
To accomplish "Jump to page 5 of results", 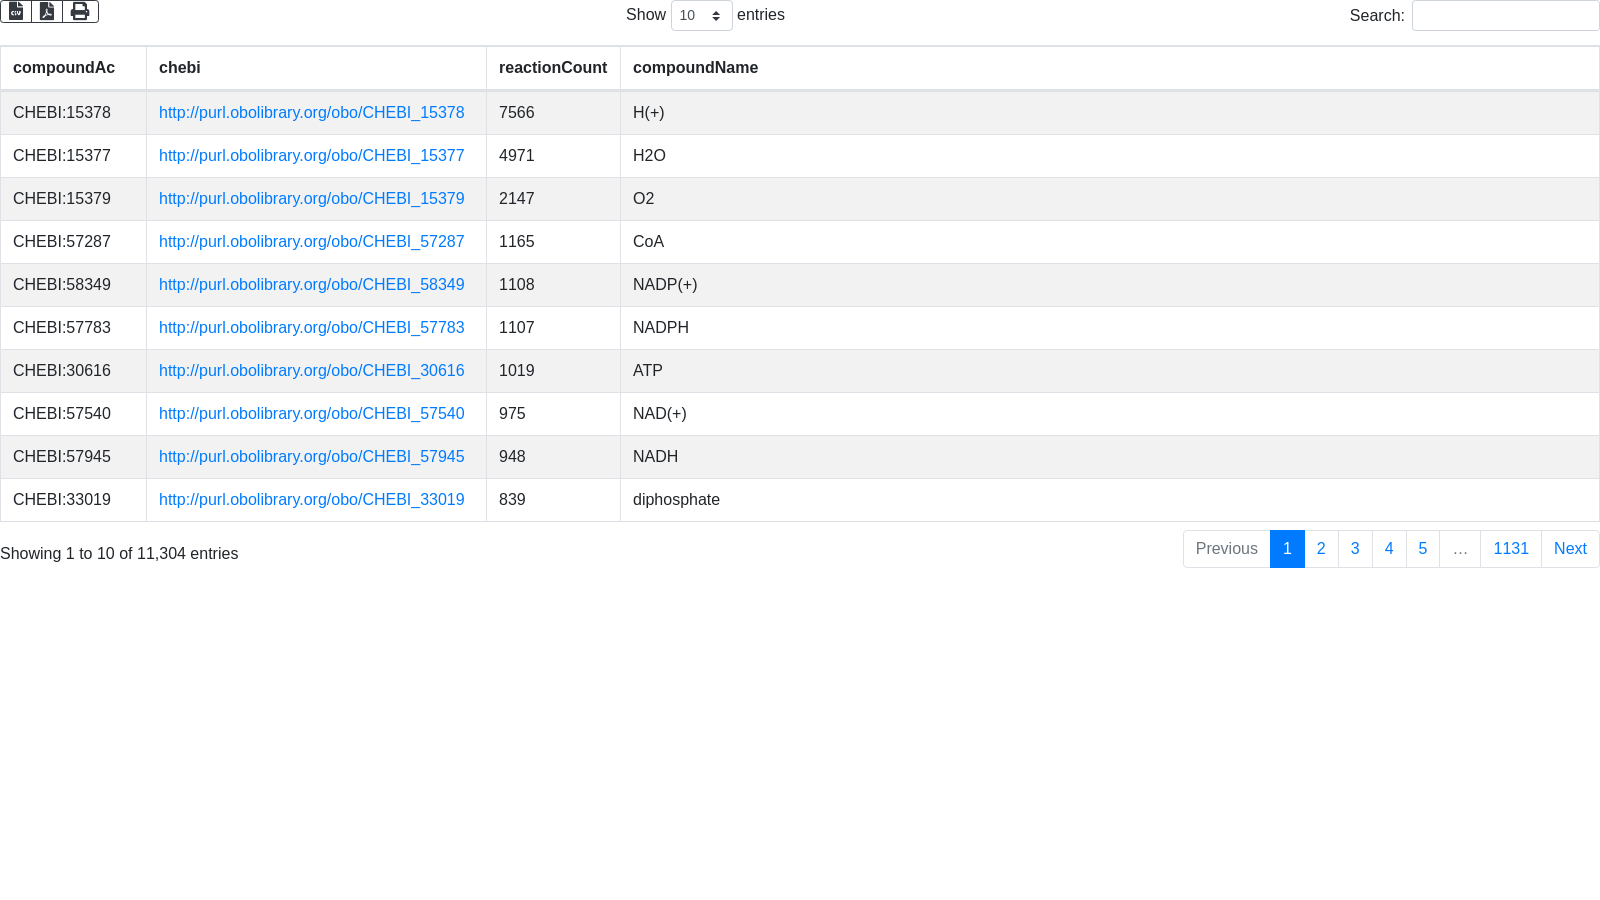I will coord(1422,549).
